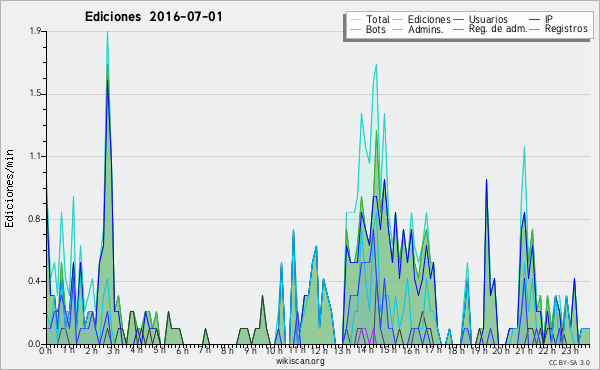Click the 'Ediciones' legend label

[x=429, y=19]
